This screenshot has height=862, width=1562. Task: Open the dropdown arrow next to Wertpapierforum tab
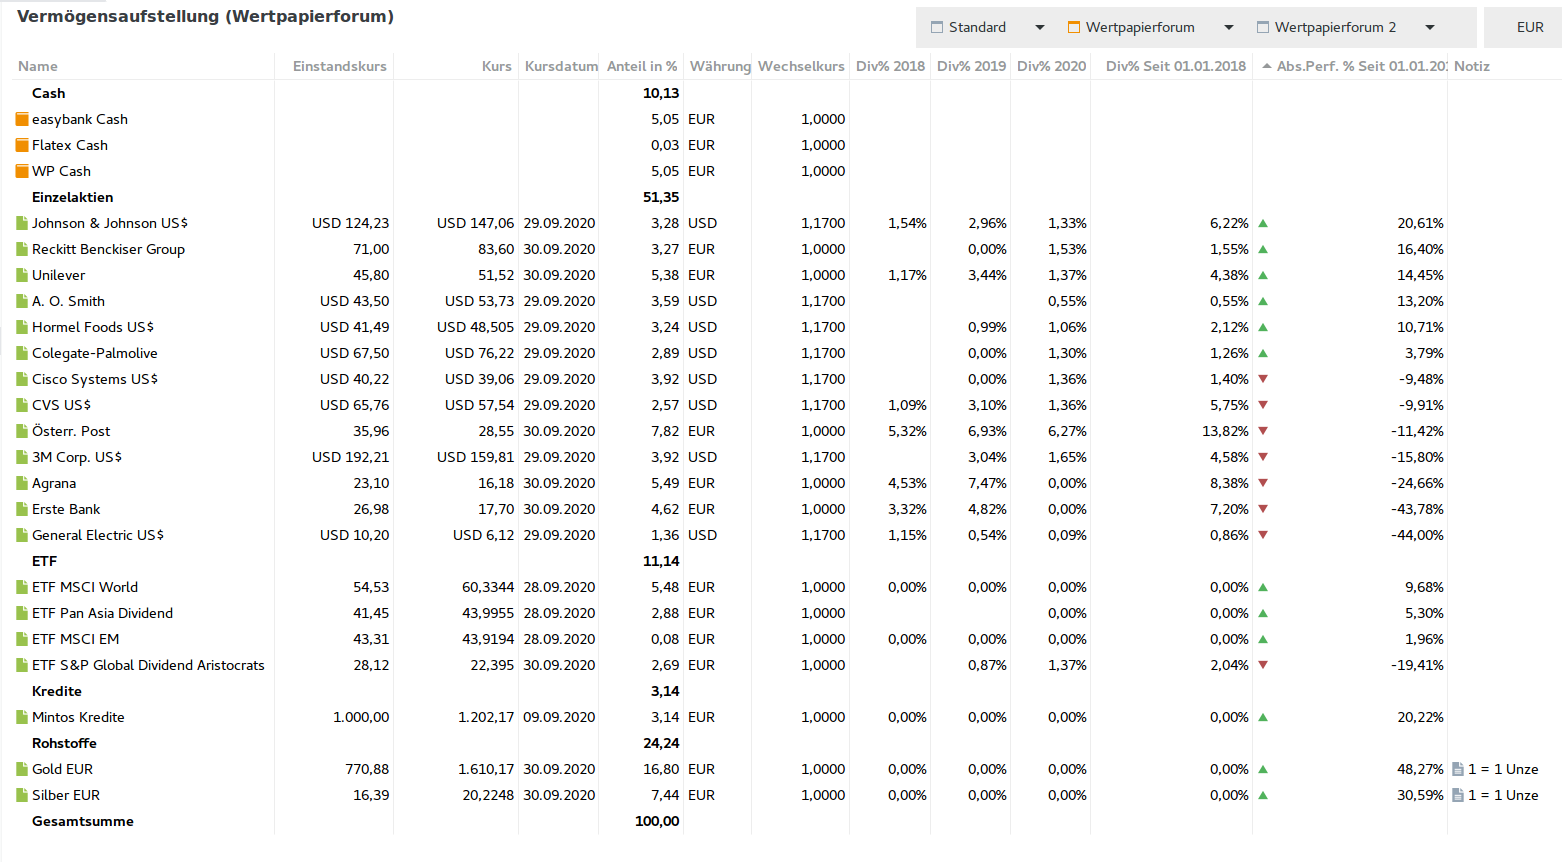pyautogui.click(x=1229, y=28)
